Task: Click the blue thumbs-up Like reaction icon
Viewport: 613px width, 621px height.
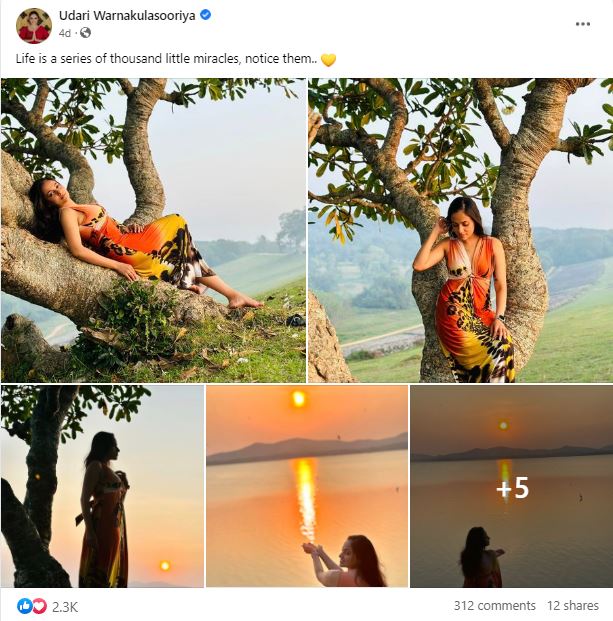Action: pos(24,606)
